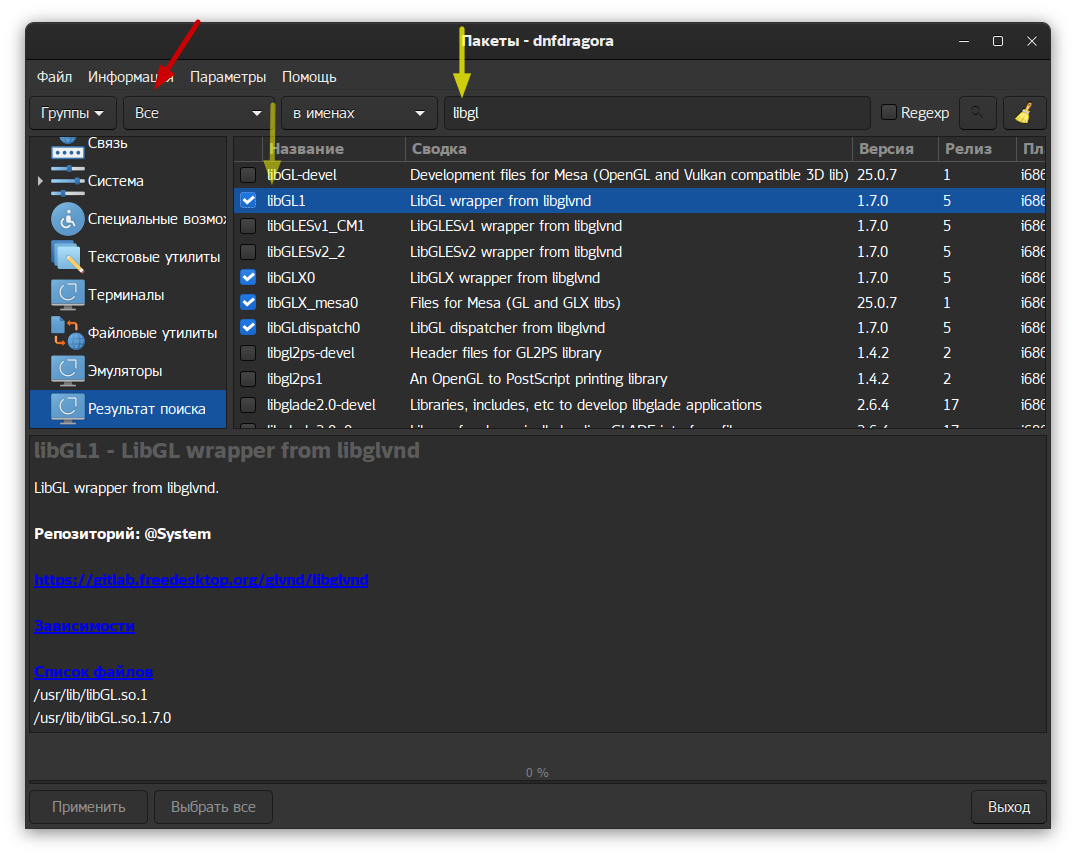Image resolution: width=1076 pixels, height=857 pixels.
Task: Click the Текстовые утилиты group icon
Action: click(x=67, y=257)
